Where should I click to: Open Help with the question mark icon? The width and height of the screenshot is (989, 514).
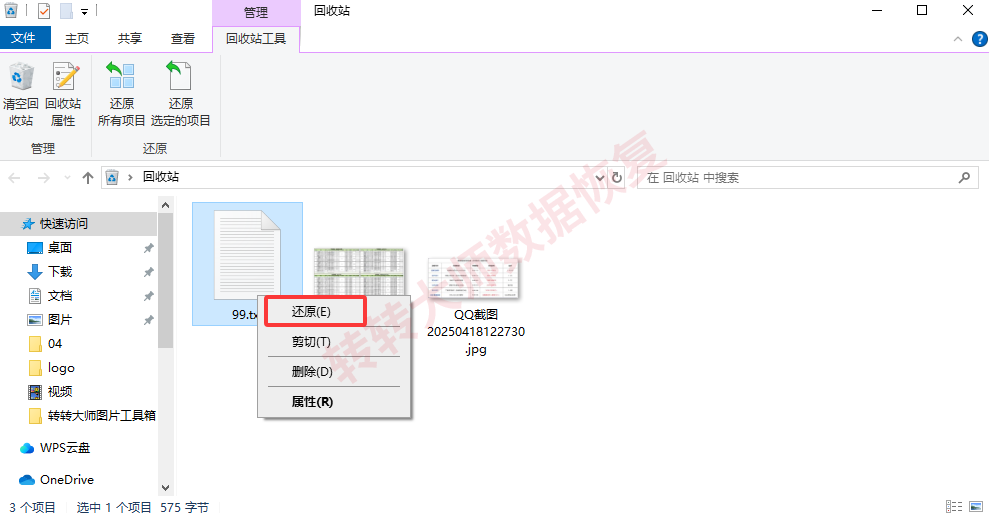[980, 39]
